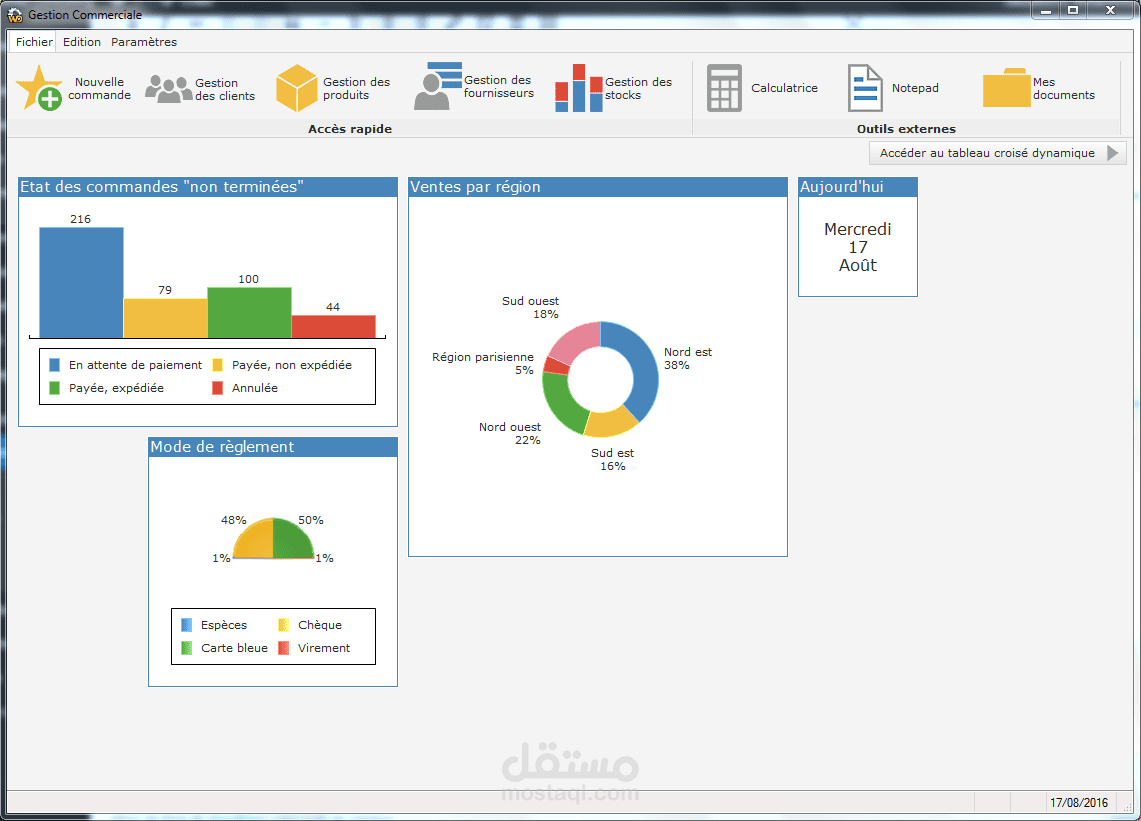Click the 'Virement' legend text

tap(324, 649)
